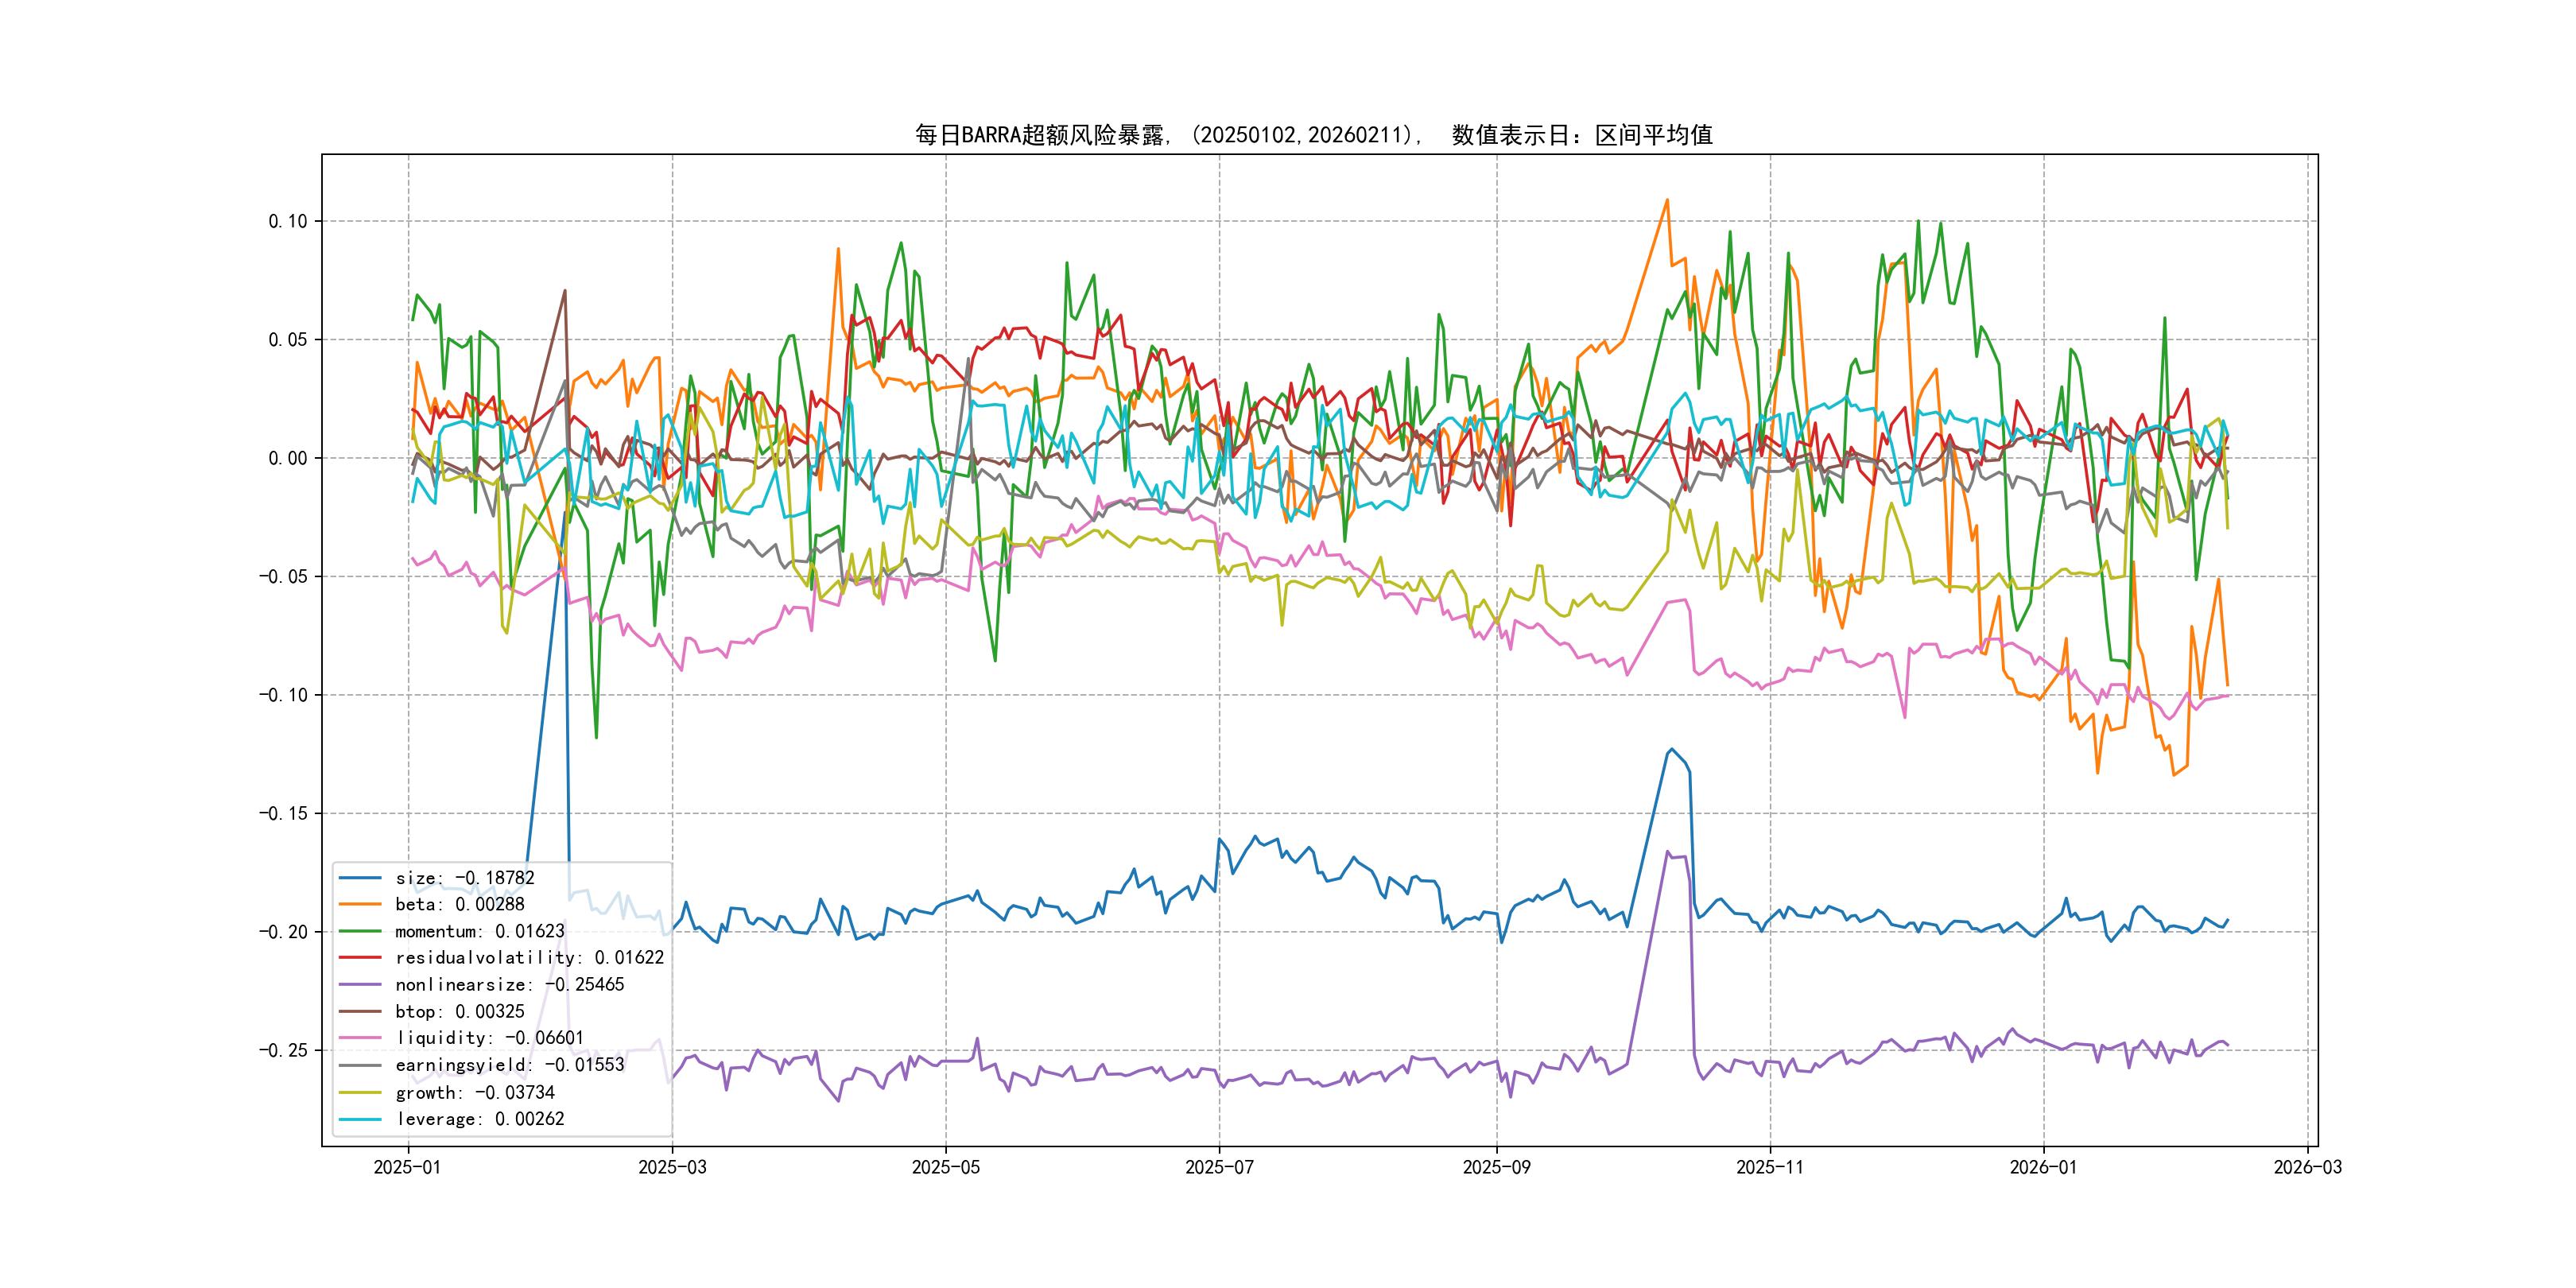Click the 0.00 y-axis tick label

click(x=288, y=458)
